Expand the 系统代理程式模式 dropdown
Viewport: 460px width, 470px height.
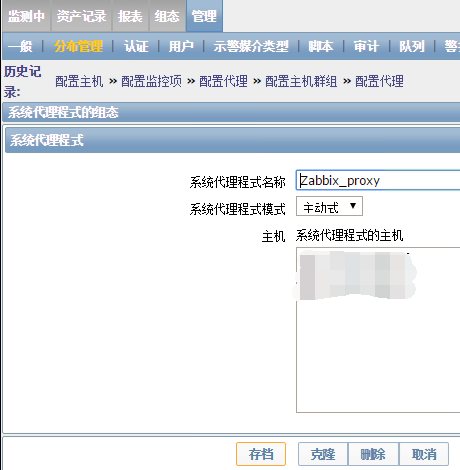(329, 206)
